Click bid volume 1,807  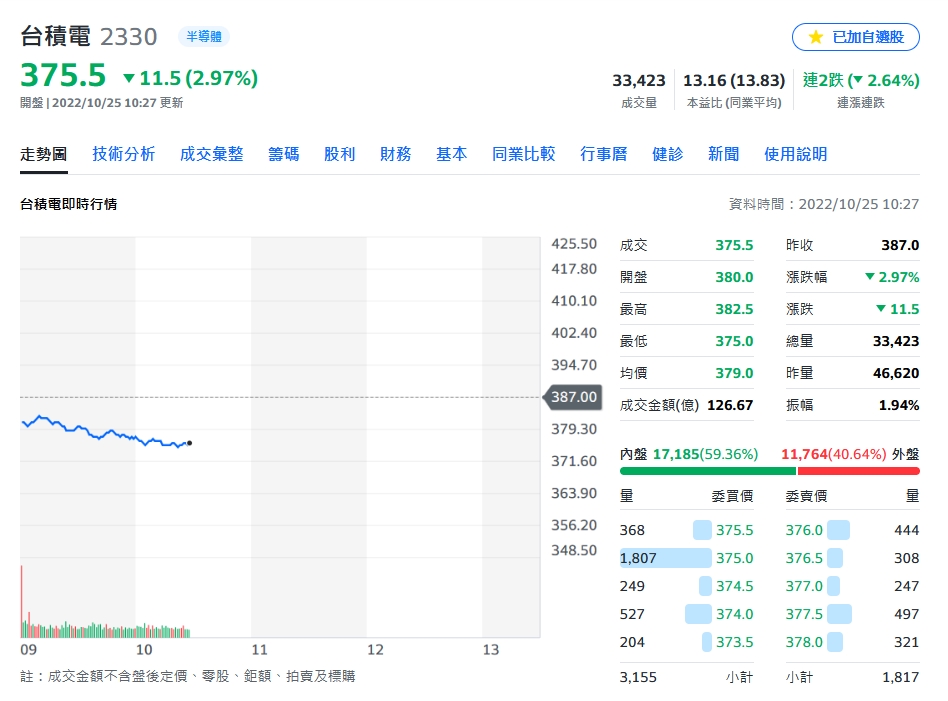(x=638, y=558)
